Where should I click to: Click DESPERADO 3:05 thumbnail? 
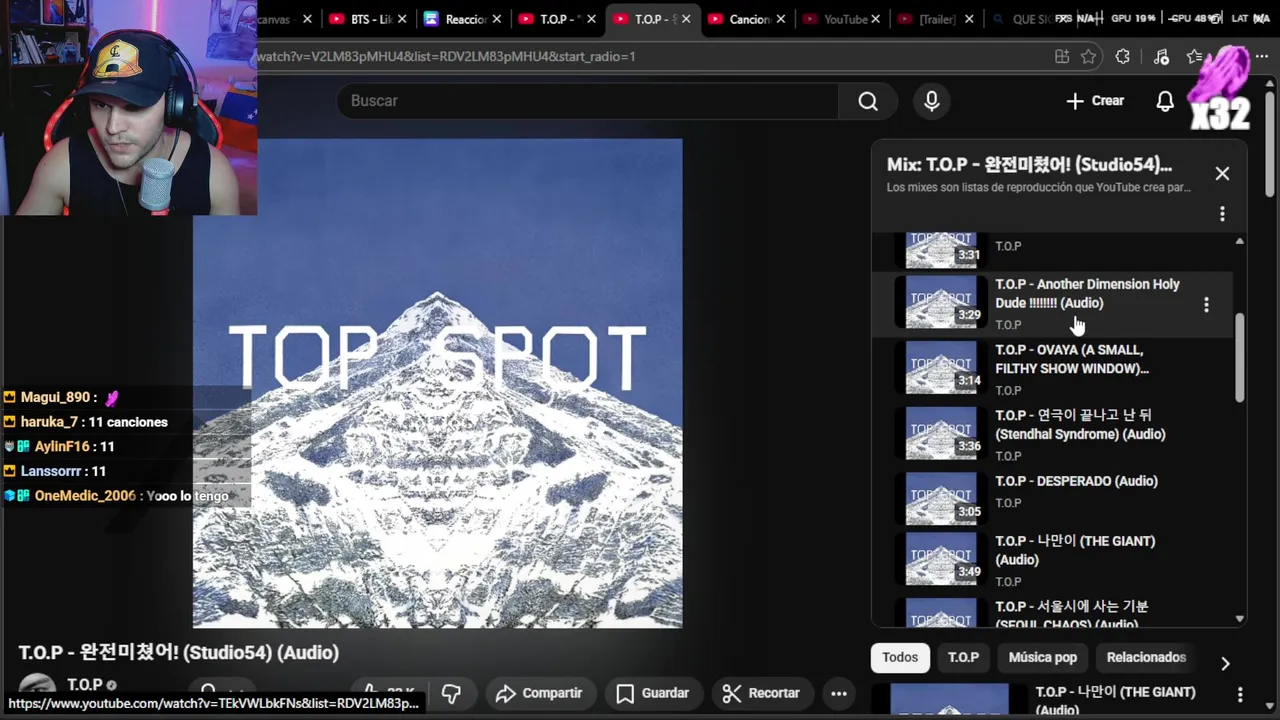(941, 499)
